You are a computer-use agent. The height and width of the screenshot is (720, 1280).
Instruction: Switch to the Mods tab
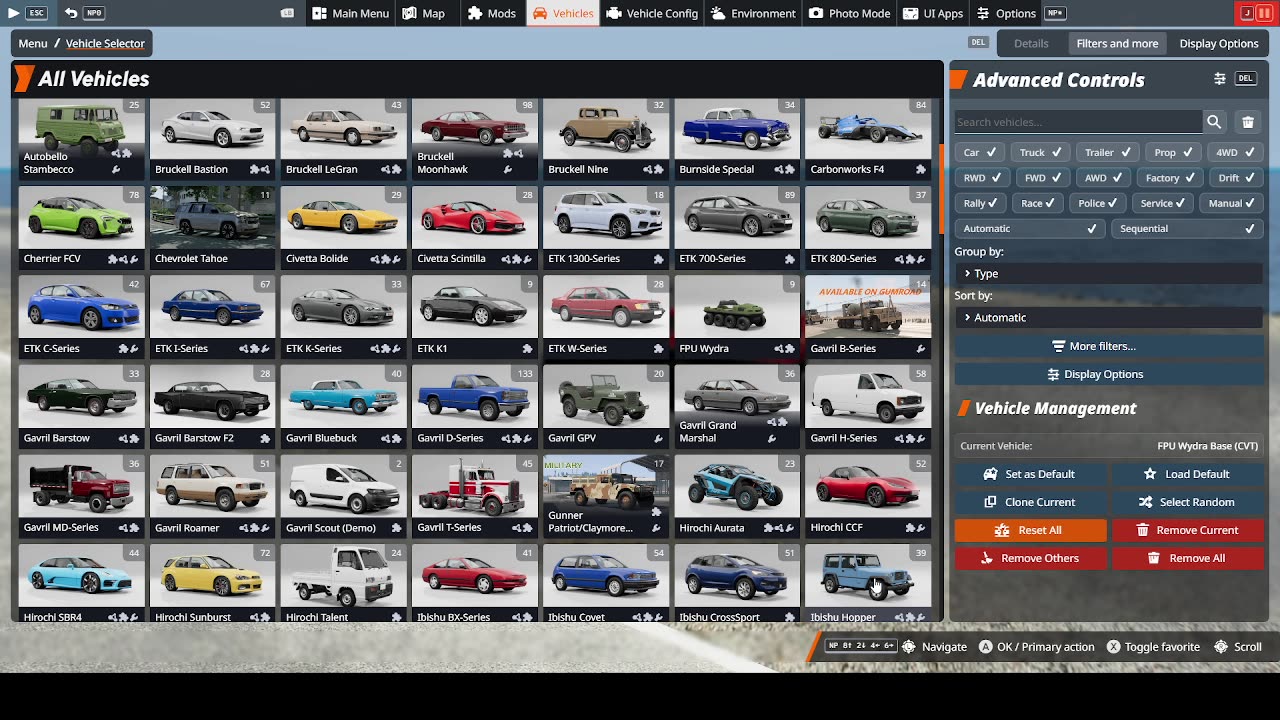click(x=491, y=13)
